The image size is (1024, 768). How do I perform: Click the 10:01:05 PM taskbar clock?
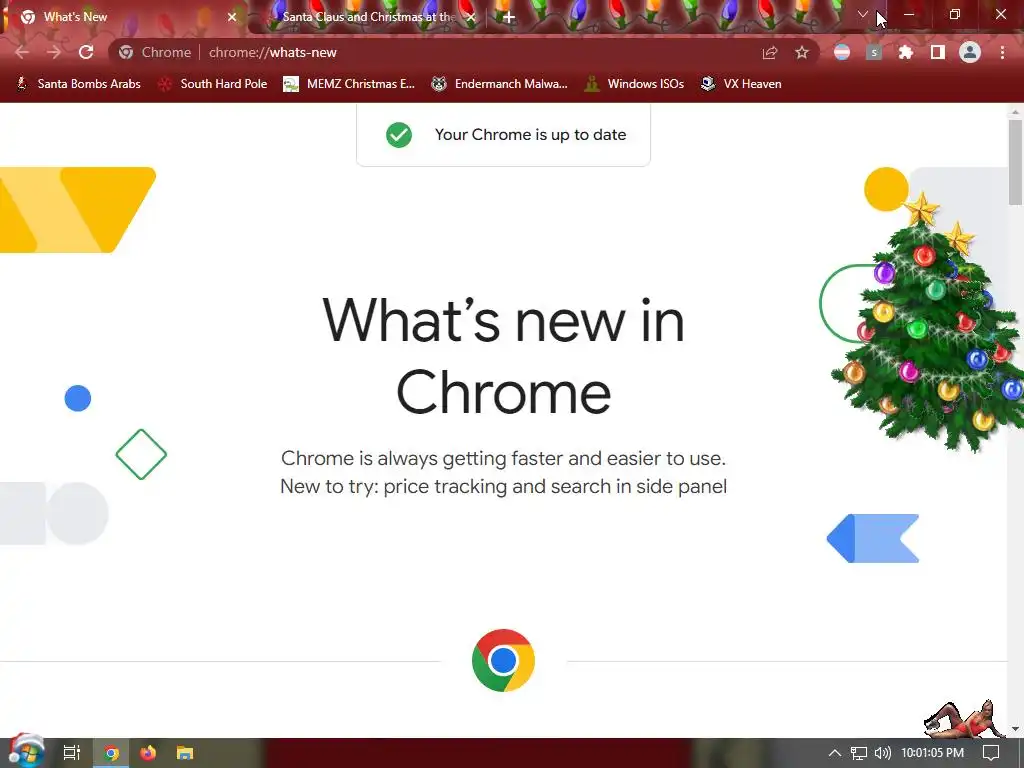(933, 753)
